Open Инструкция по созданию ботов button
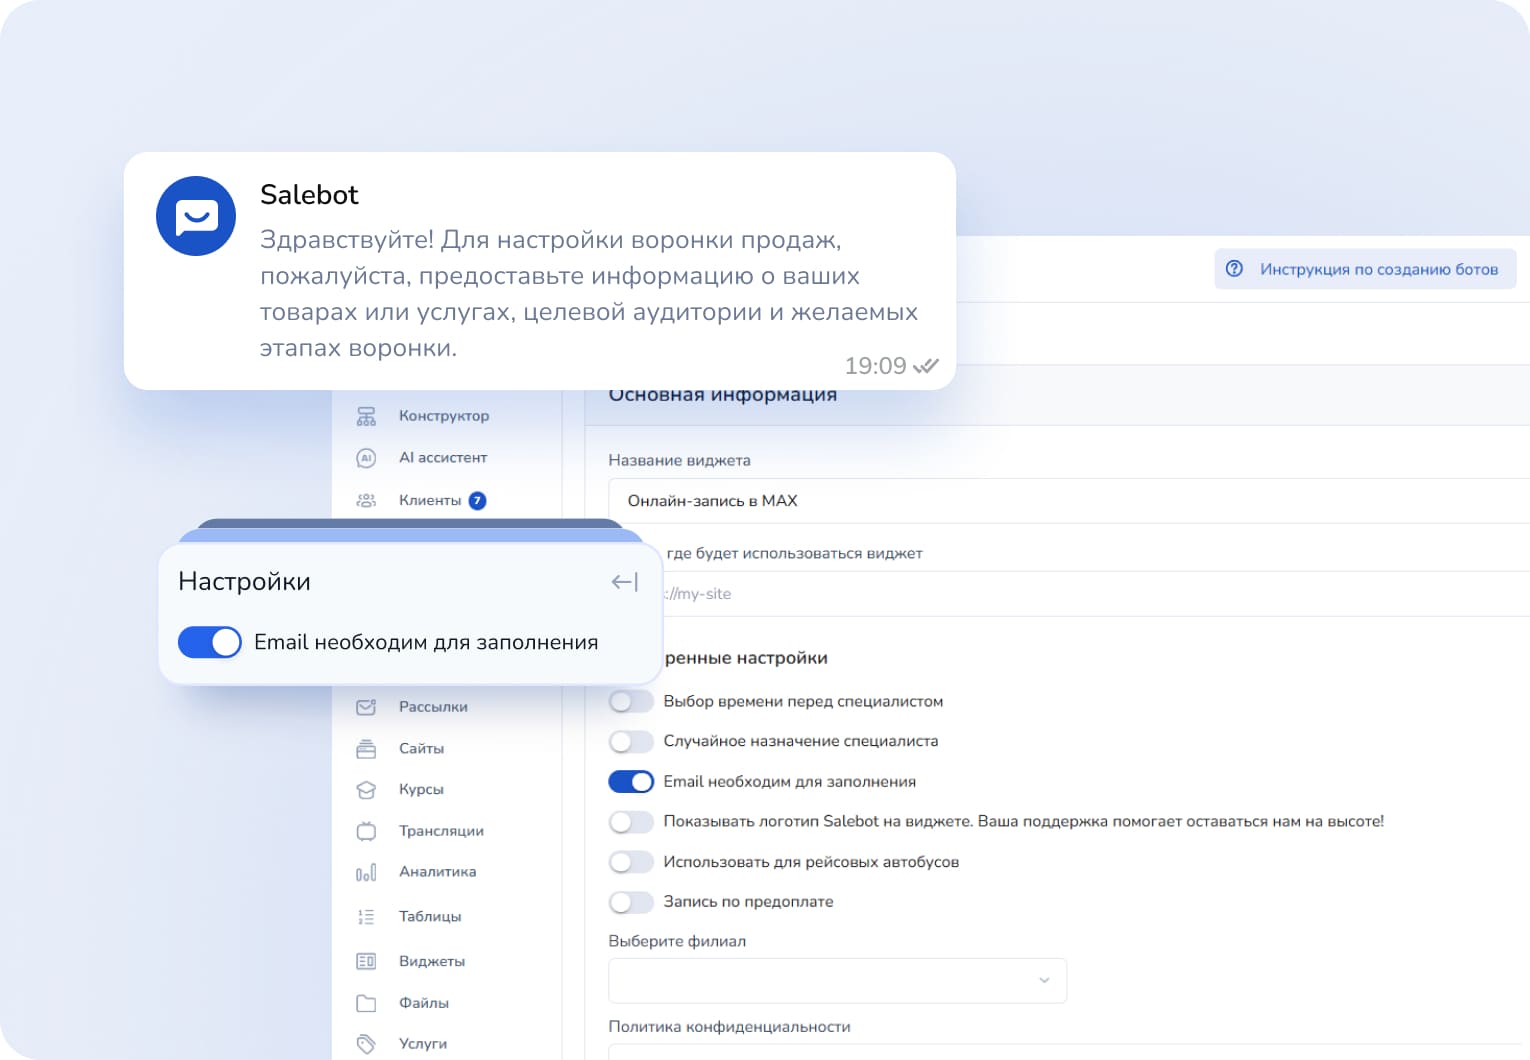The height and width of the screenshot is (1060, 1530). 1365,269
